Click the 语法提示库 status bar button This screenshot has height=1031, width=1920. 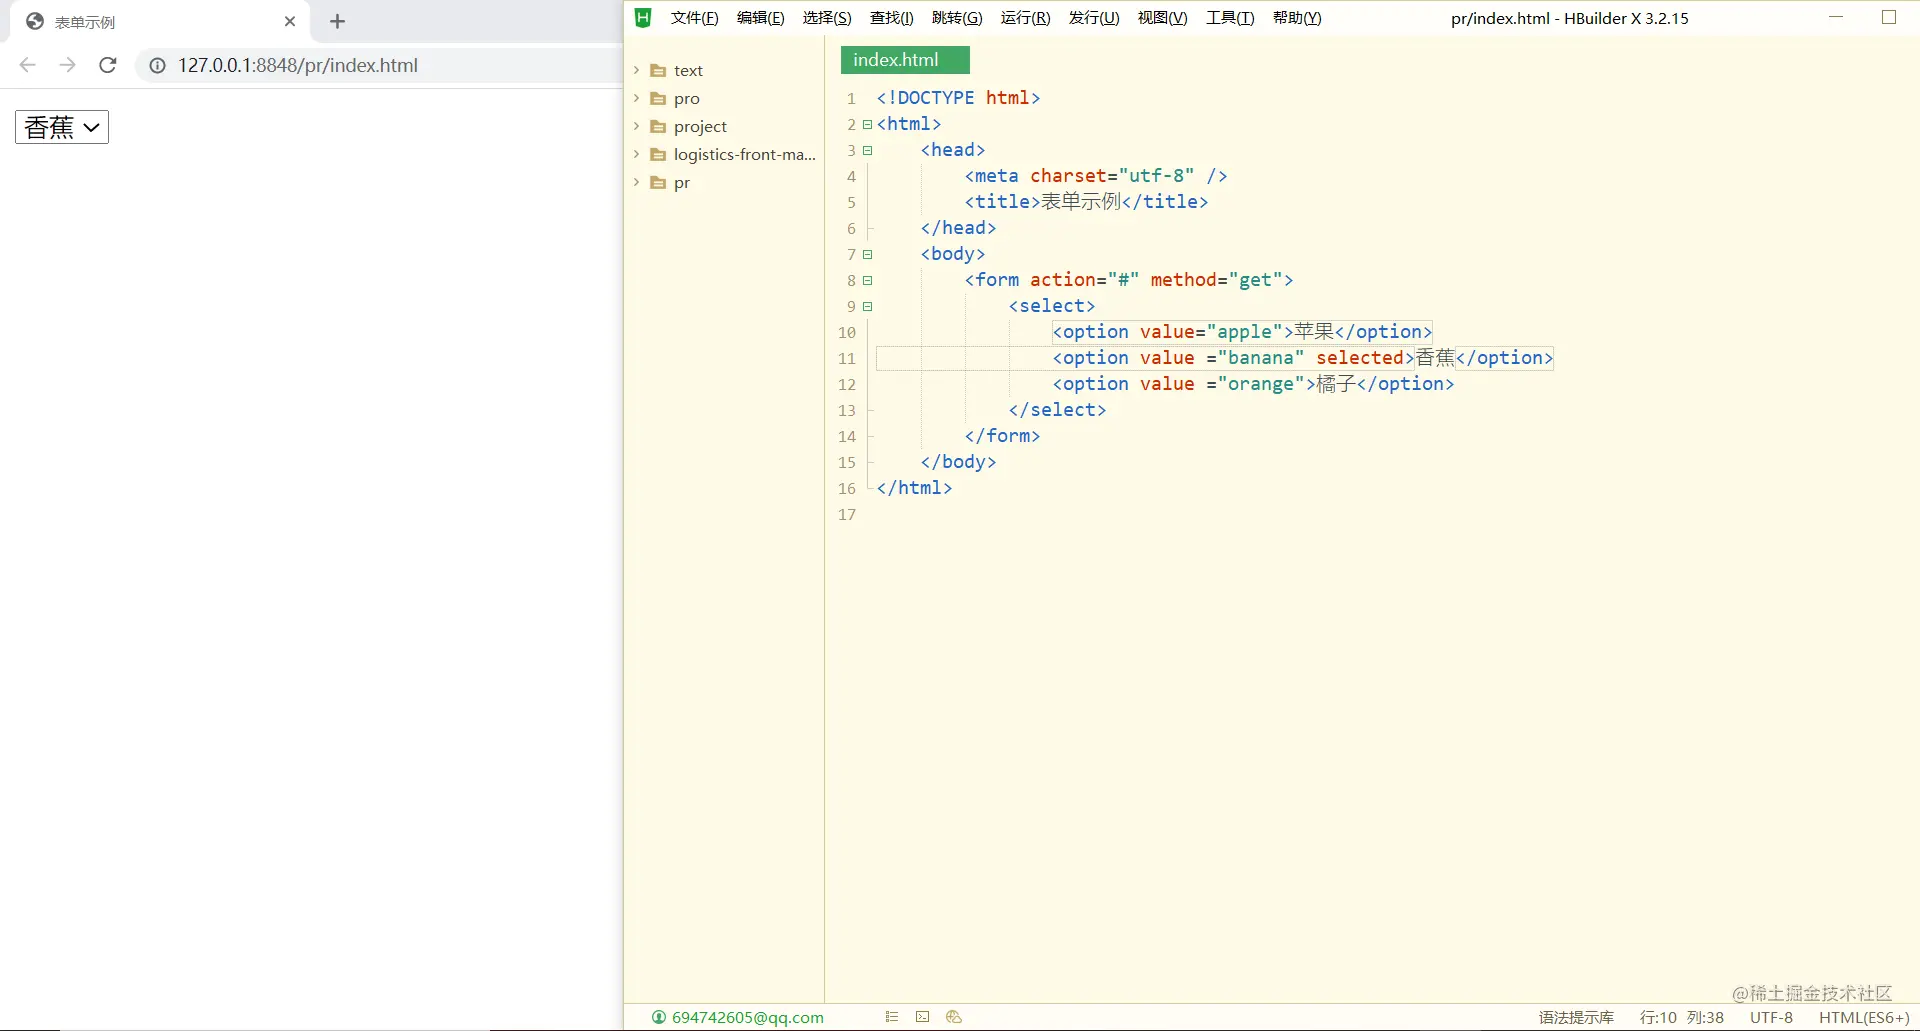[1576, 1017]
